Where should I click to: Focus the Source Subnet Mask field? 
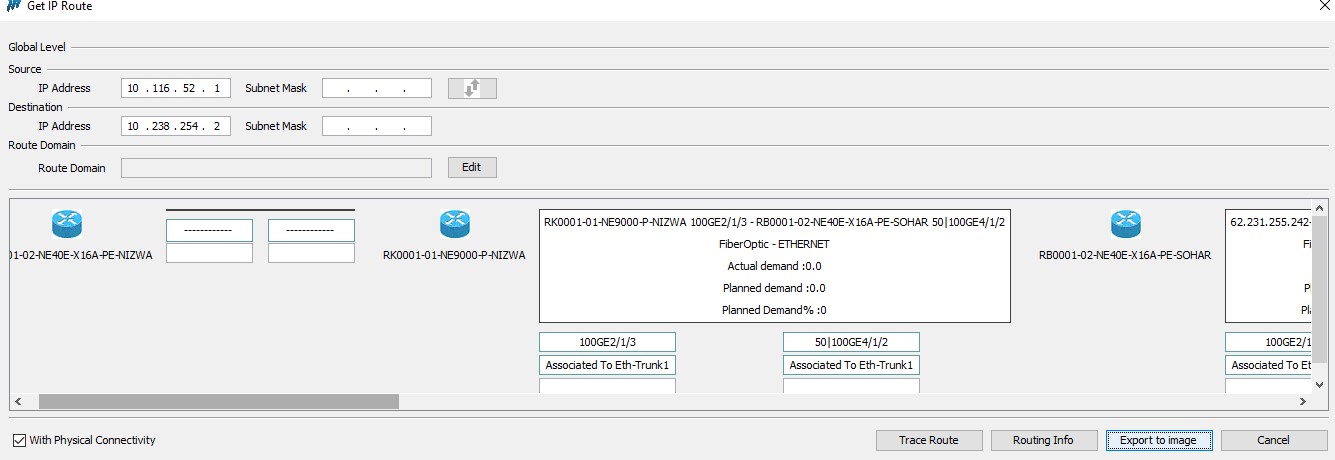[376, 88]
